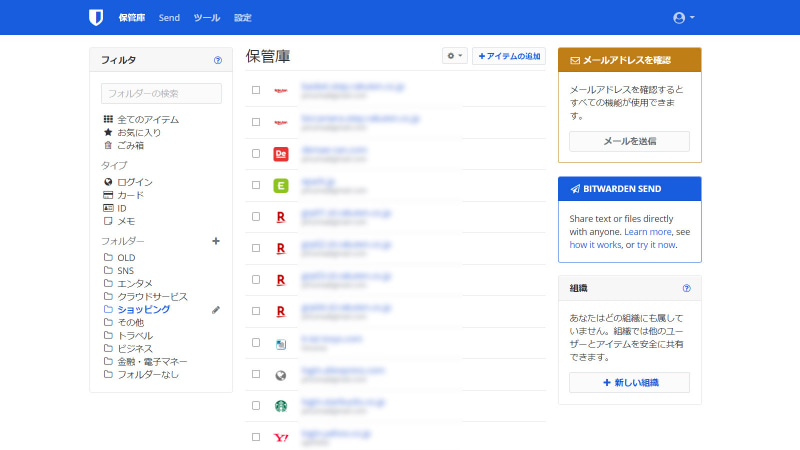Check the checkbox beside Starbucks icon
800x450 pixels.
[x=256, y=406]
